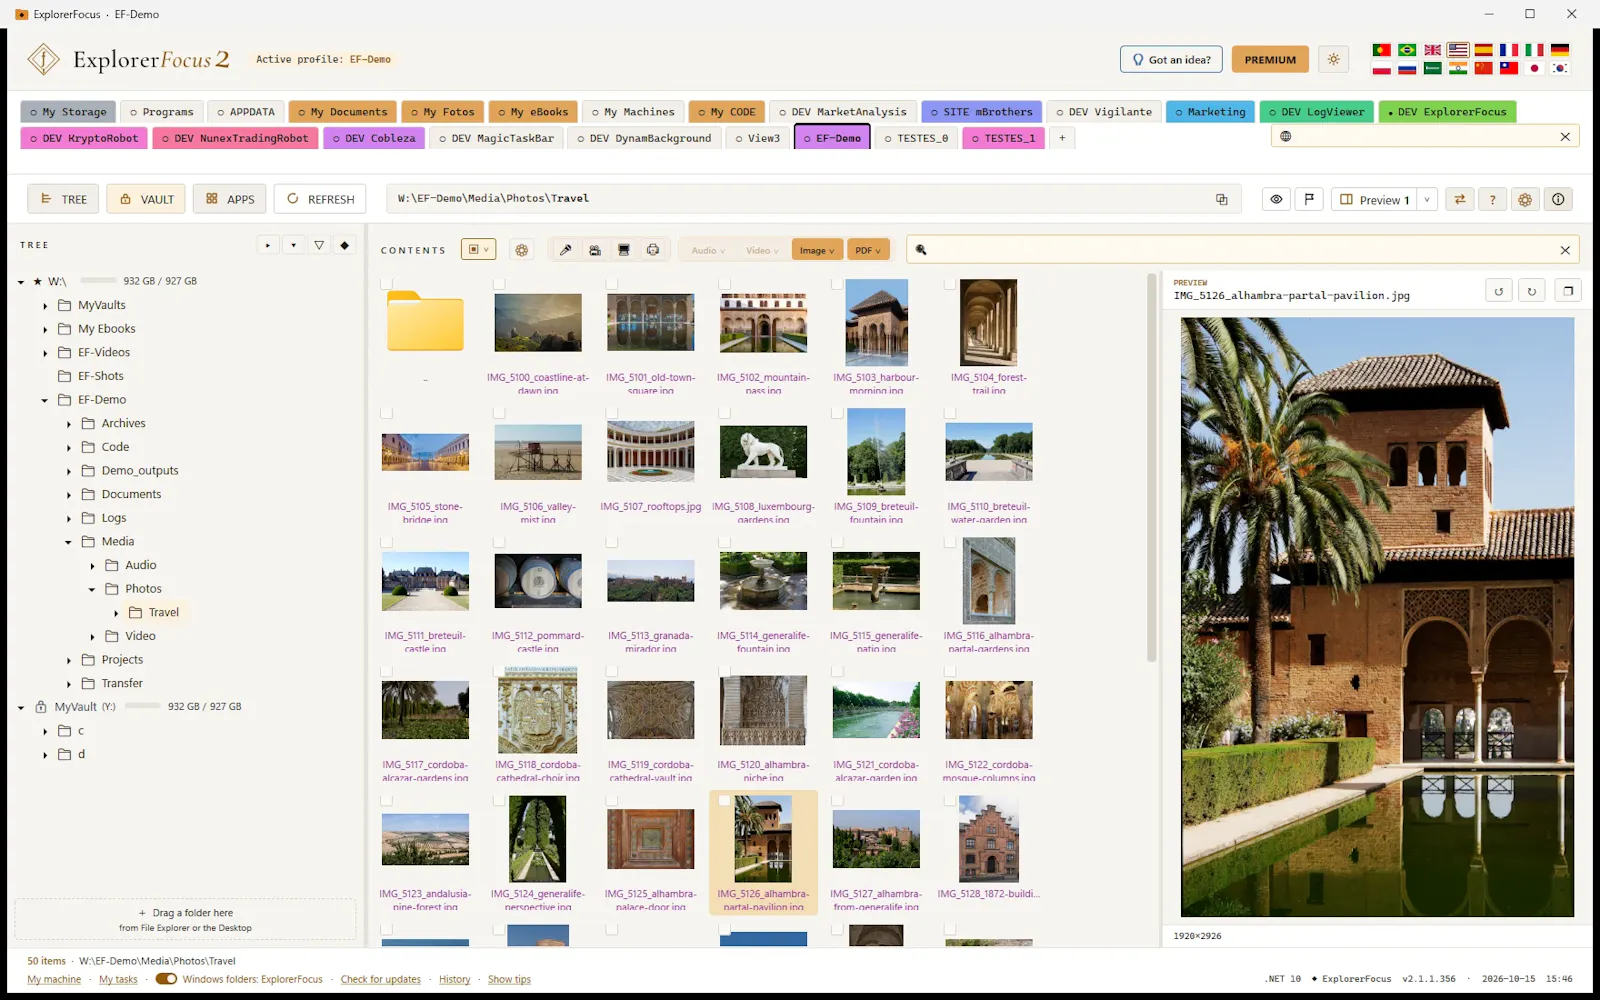1600x1000 pixels.
Task: Click the info circle icon in the top toolbar
Action: [1558, 199]
